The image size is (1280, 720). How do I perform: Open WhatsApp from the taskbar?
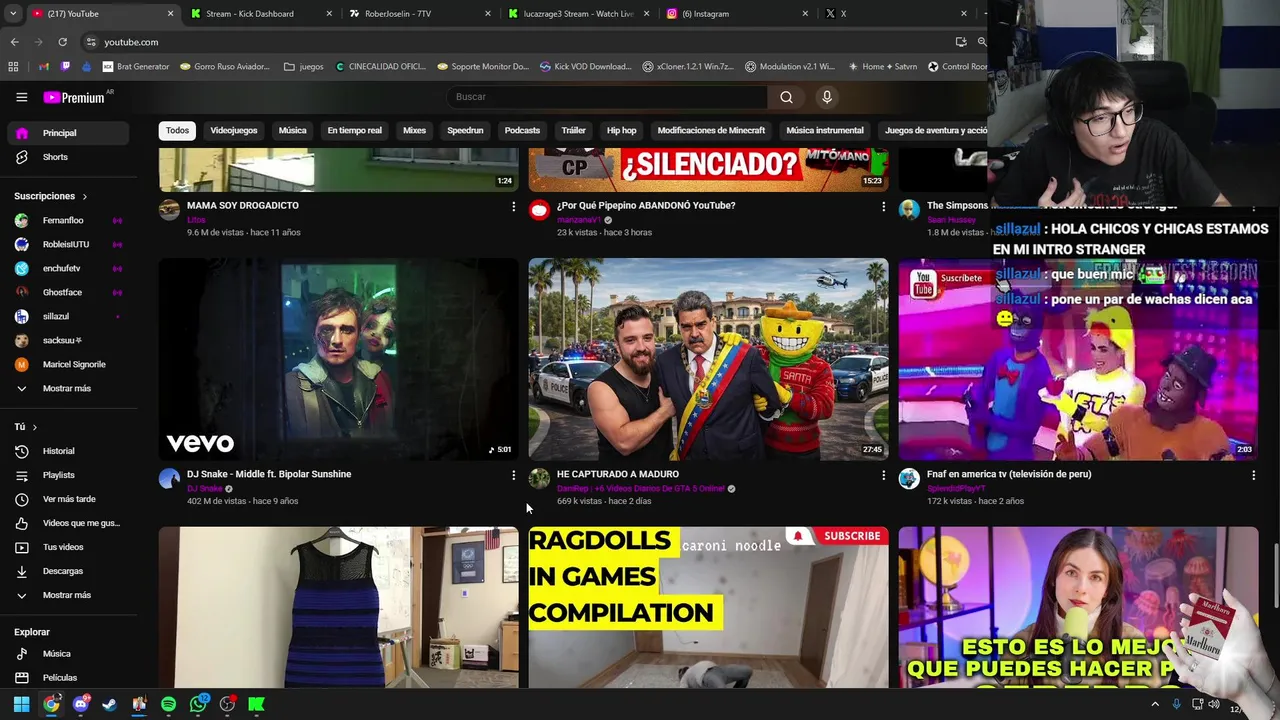(x=198, y=704)
